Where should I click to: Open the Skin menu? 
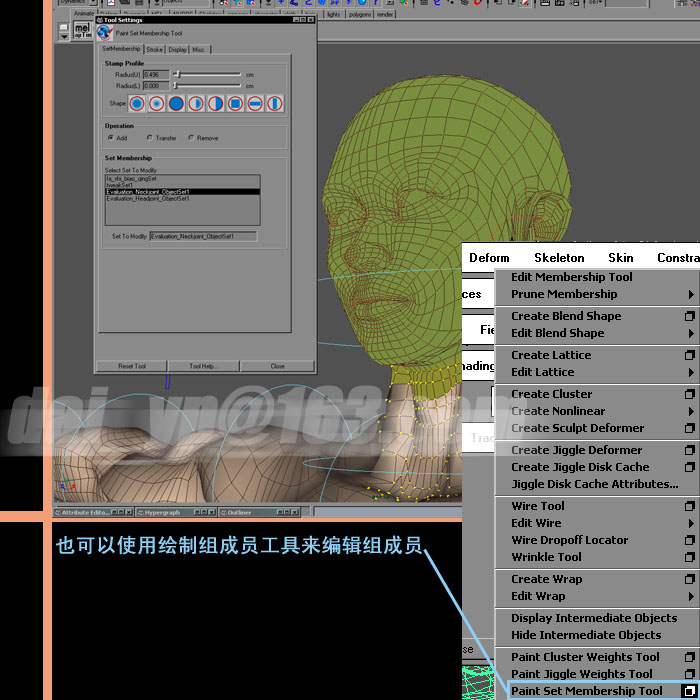coord(621,258)
